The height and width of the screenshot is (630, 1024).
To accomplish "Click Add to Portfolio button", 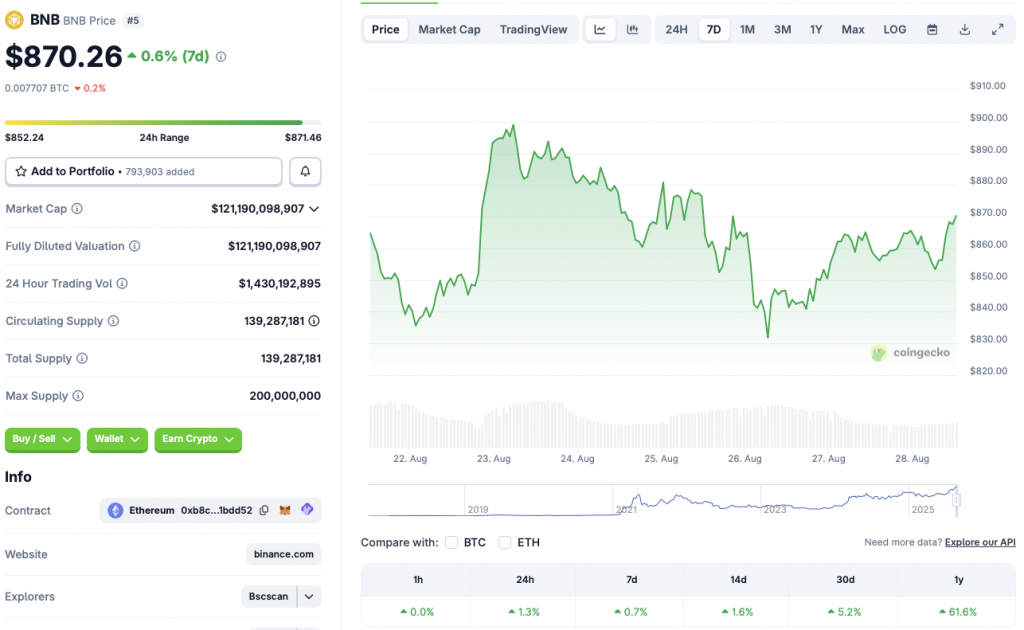I will point(144,172).
